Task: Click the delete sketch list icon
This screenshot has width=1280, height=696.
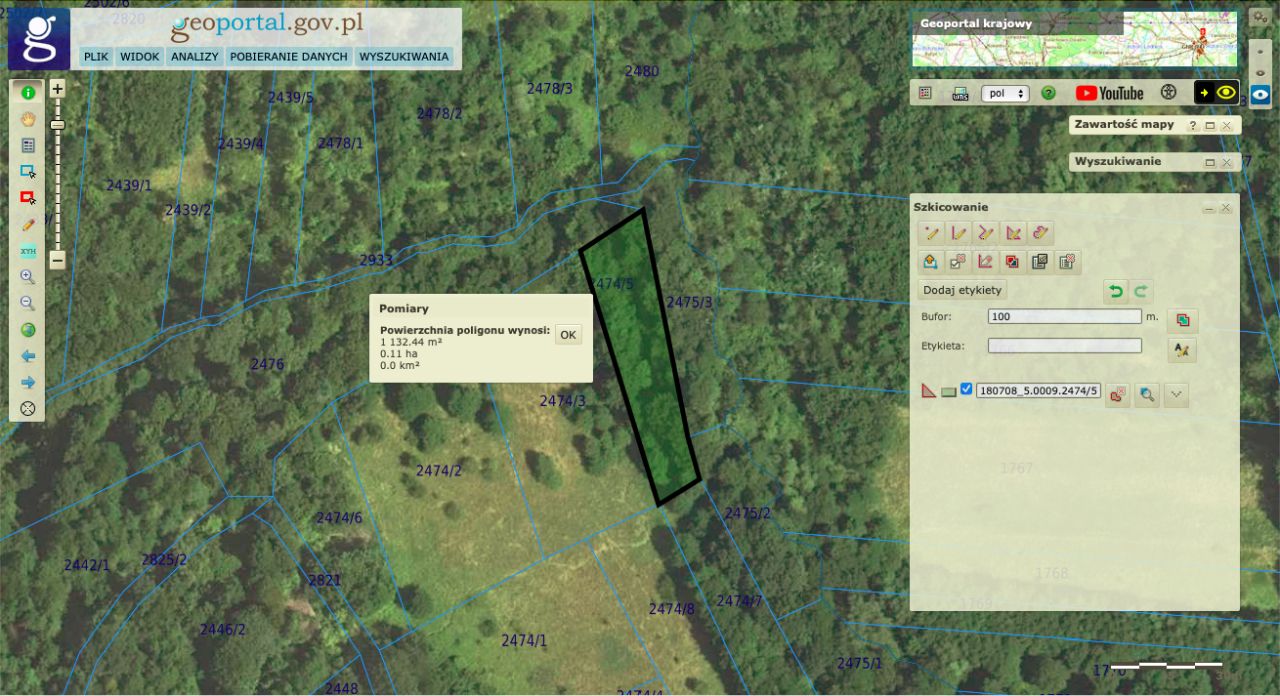Action: (1068, 262)
